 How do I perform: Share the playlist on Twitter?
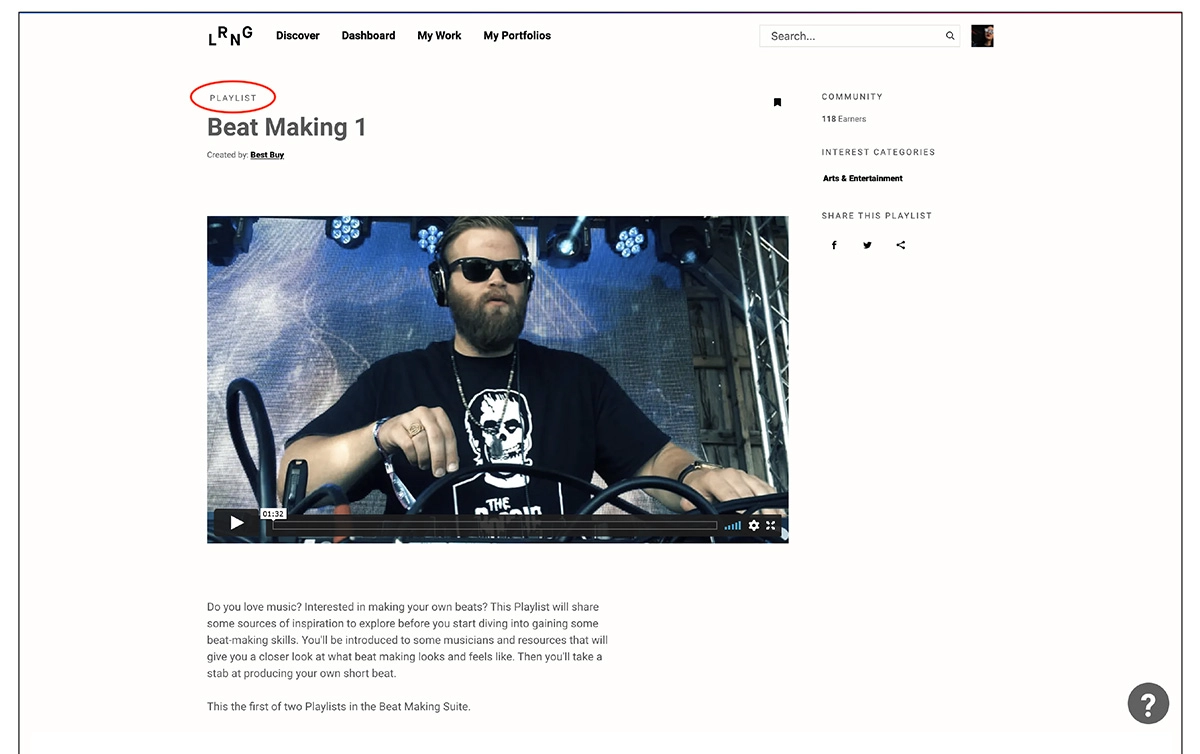867,245
